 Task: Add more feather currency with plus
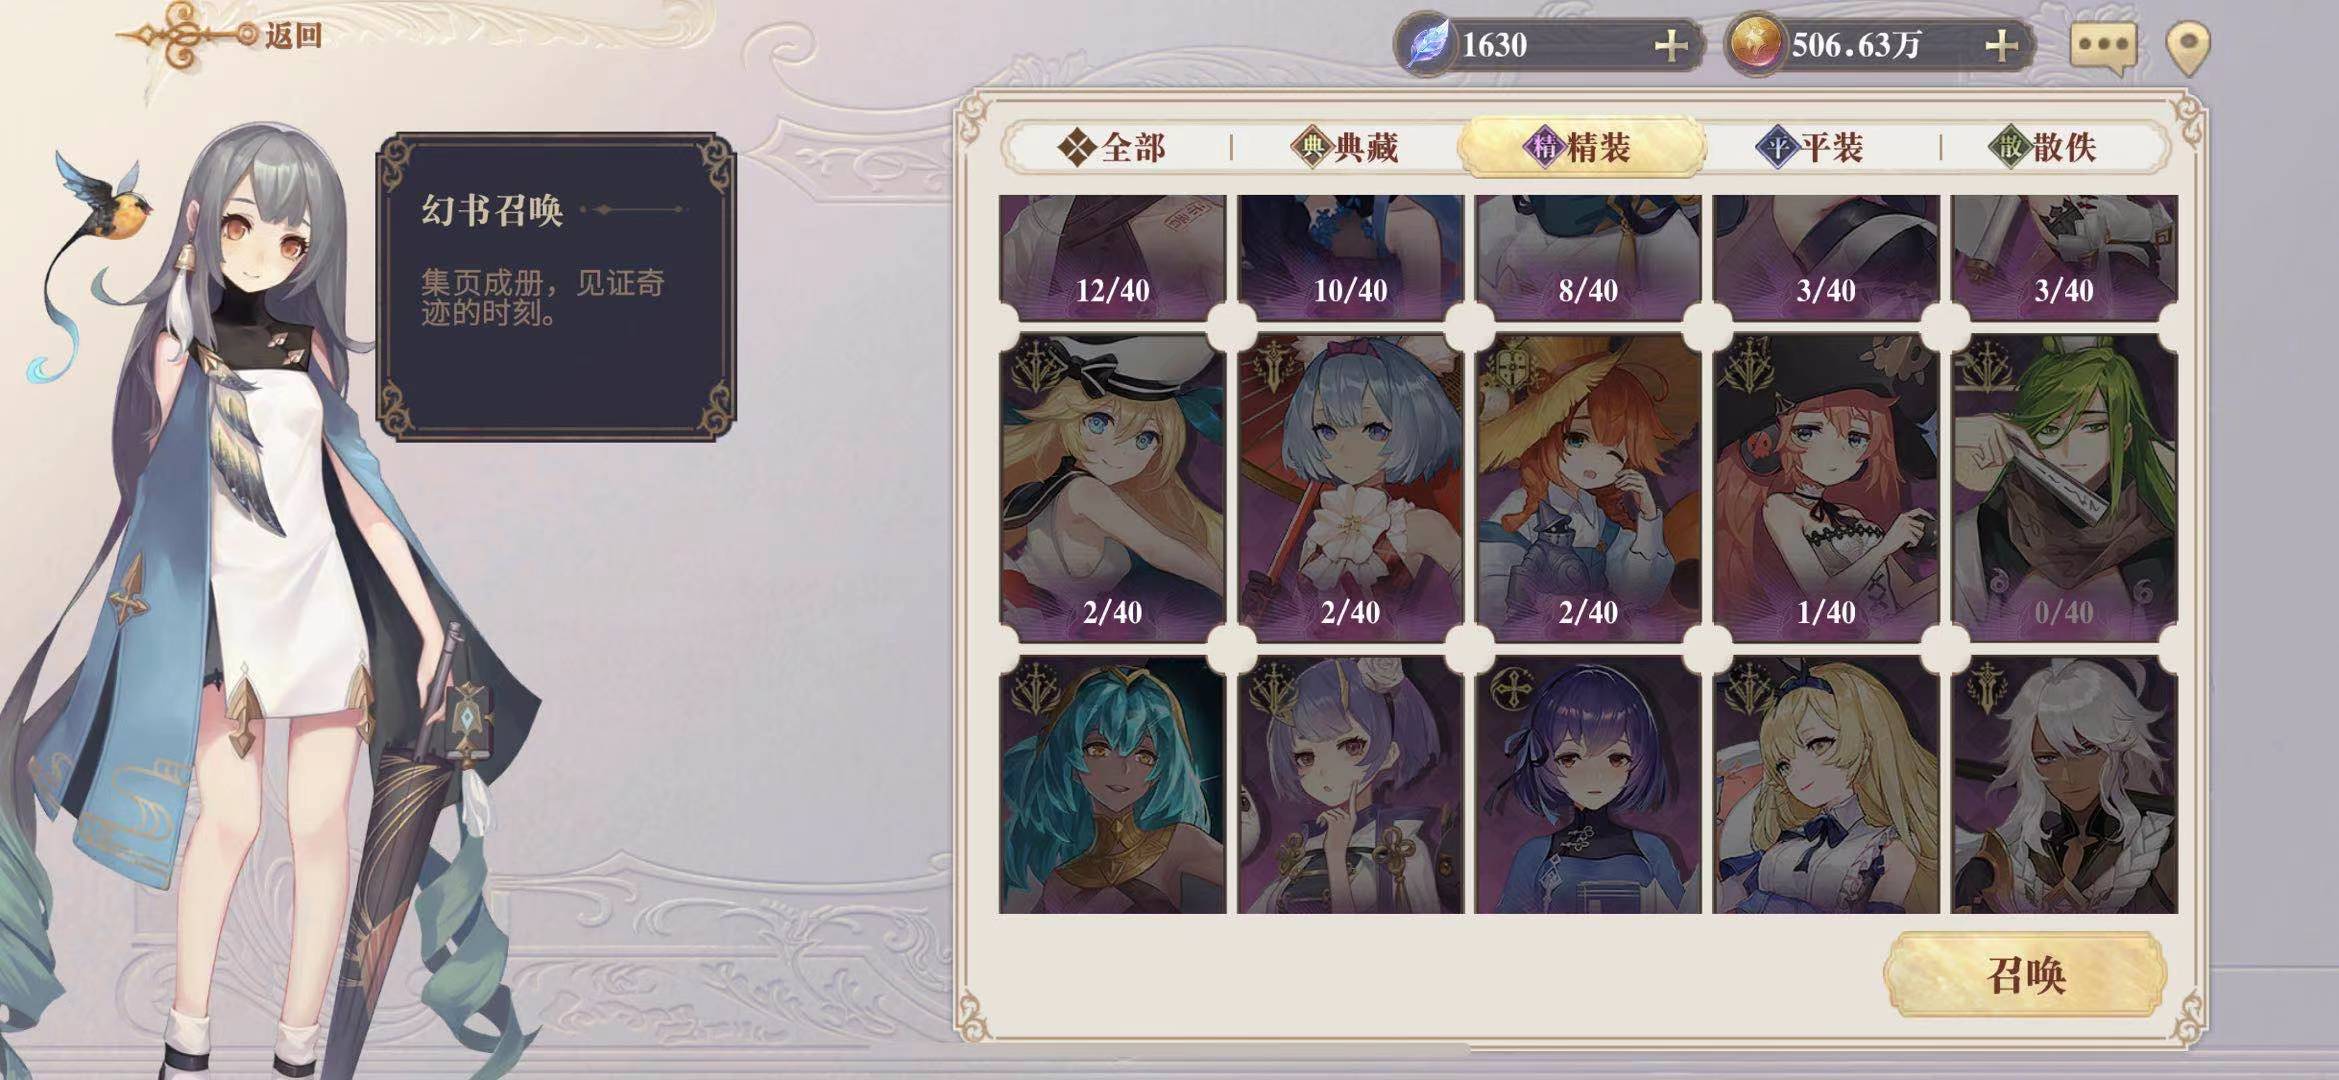1671,46
